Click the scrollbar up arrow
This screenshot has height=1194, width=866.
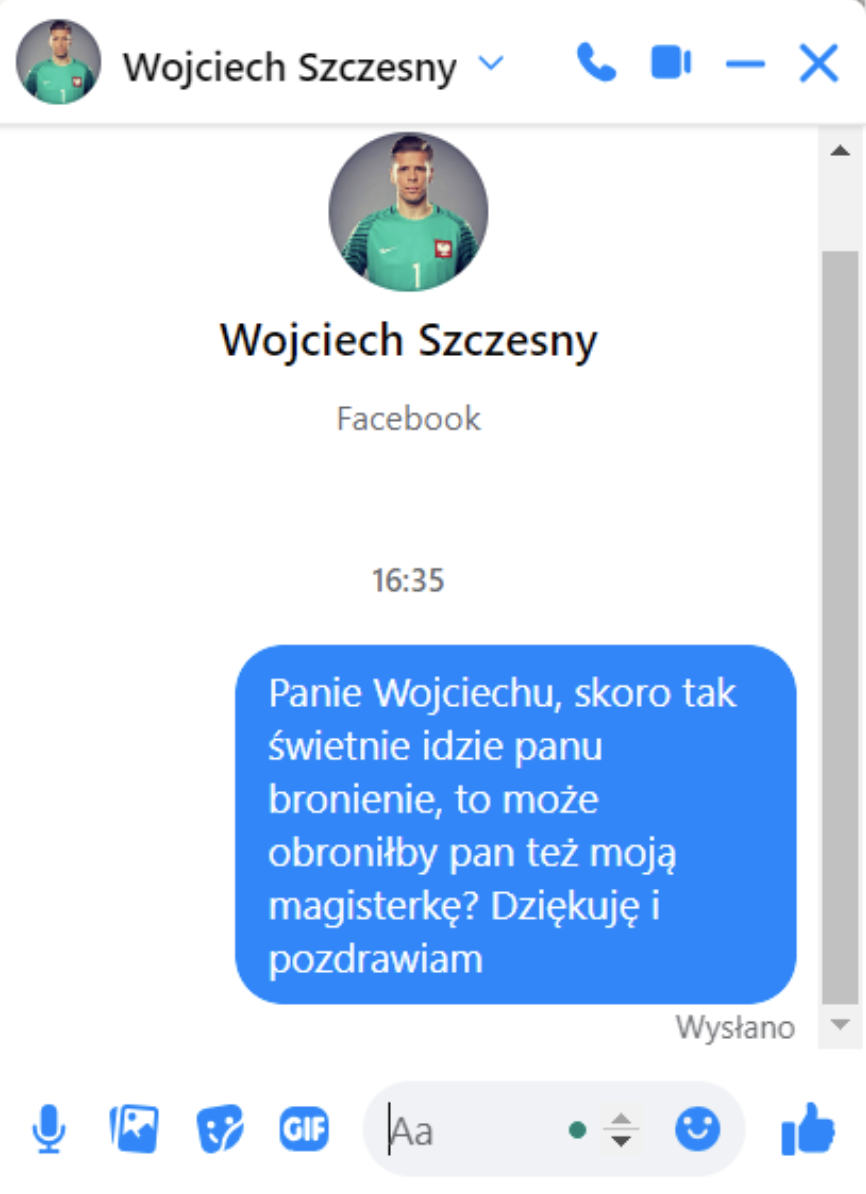[x=840, y=151]
